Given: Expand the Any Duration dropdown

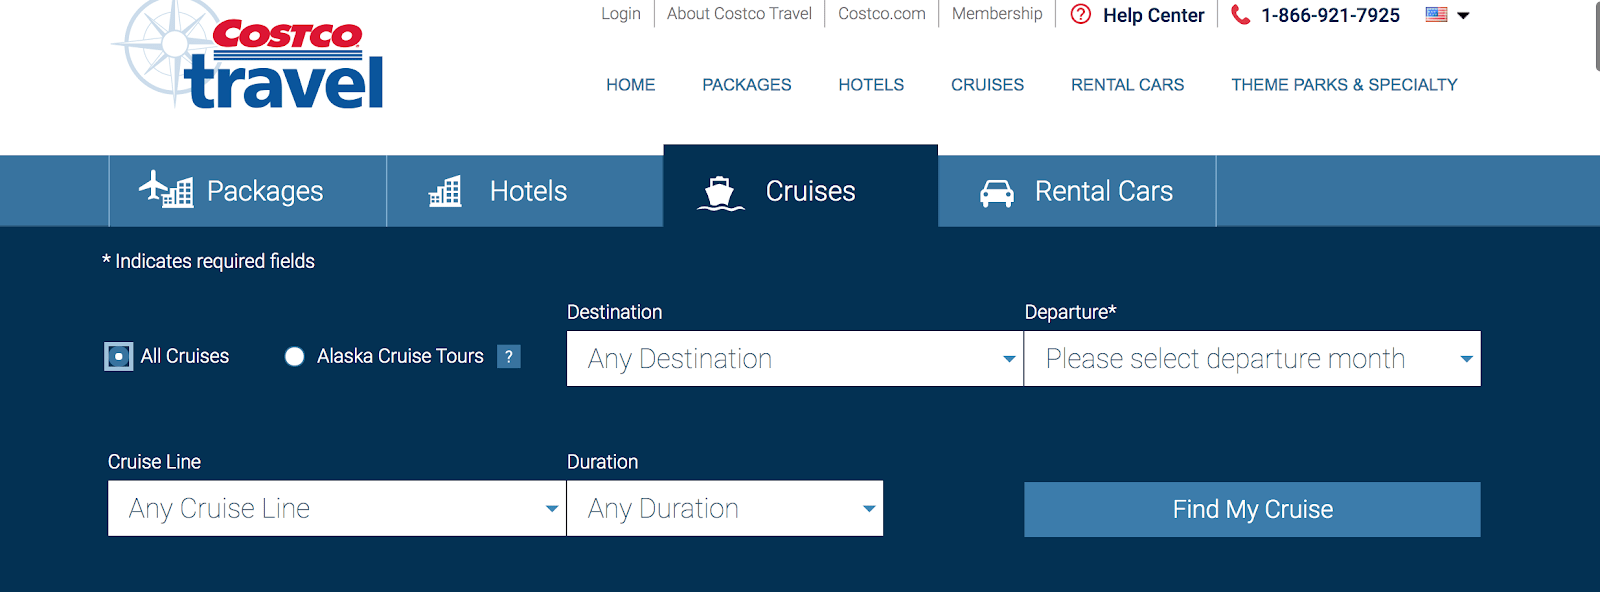Looking at the screenshot, I should coord(724,509).
